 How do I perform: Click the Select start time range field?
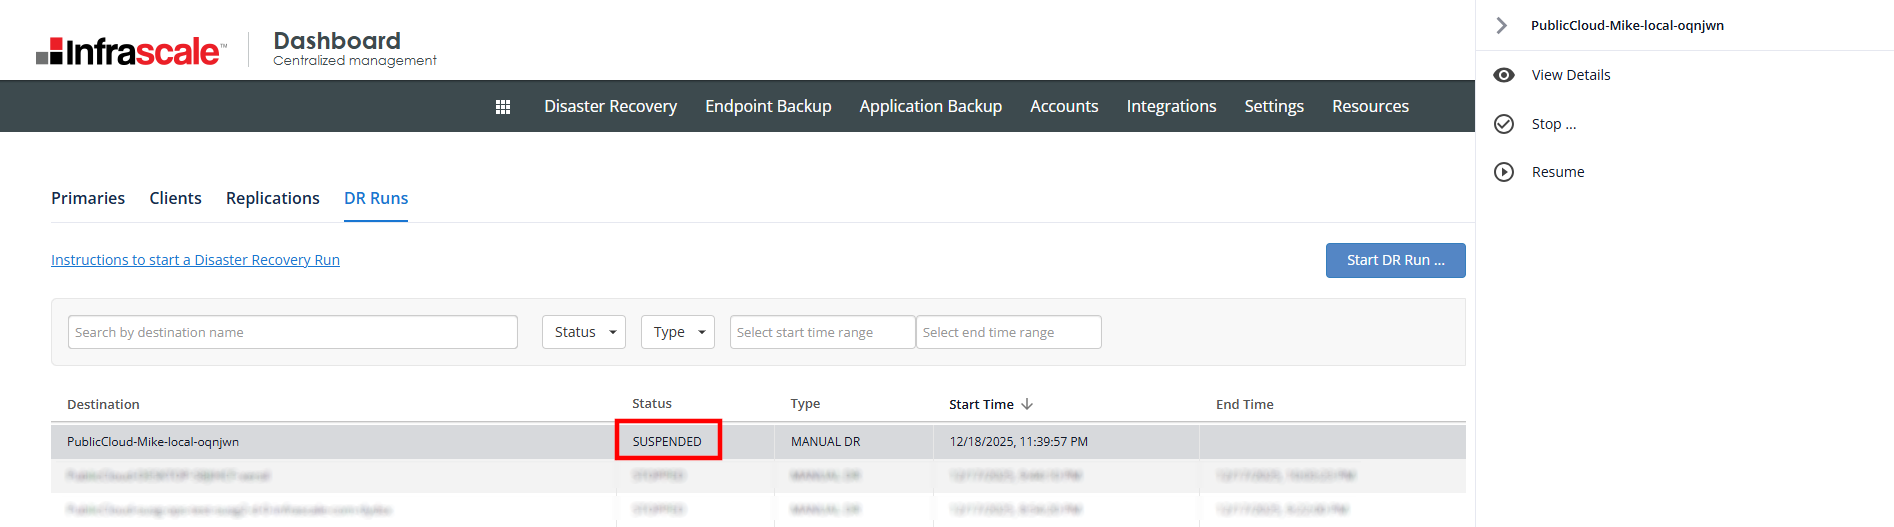(822, 332)
